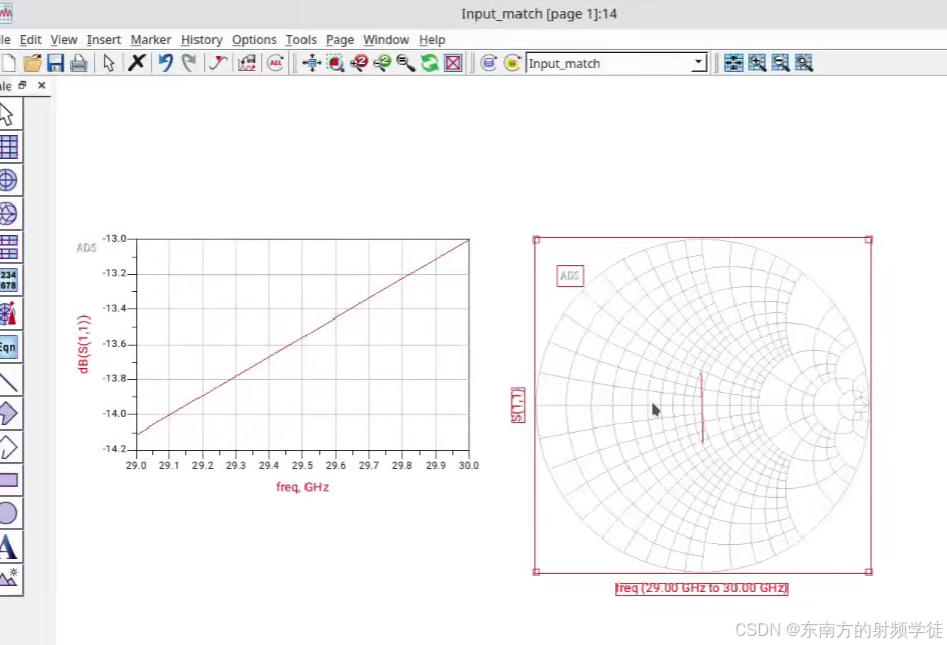Screen dimensions: 947x645
Task: Insert a picture with the mountain icon
Action: click(9, 579)
